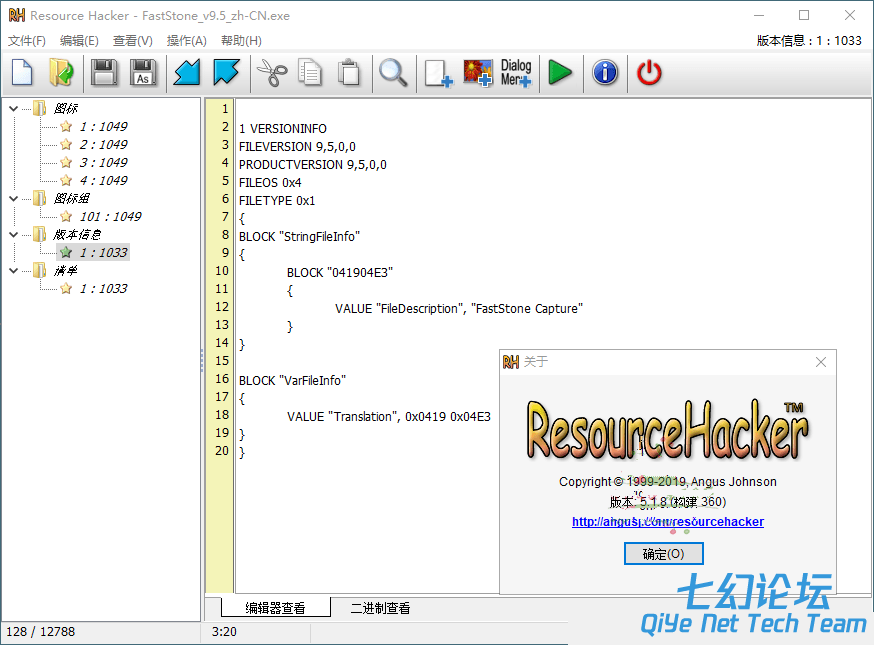Compile script with green play icon
Image resolution: width=874 pixels, height=645 pixels.
560,72
